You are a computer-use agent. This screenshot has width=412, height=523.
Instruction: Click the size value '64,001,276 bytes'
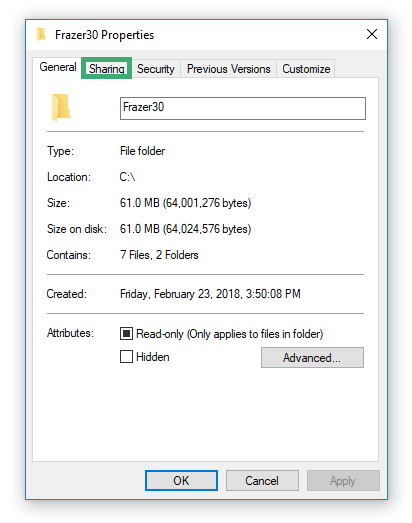[x=207, y=203]
